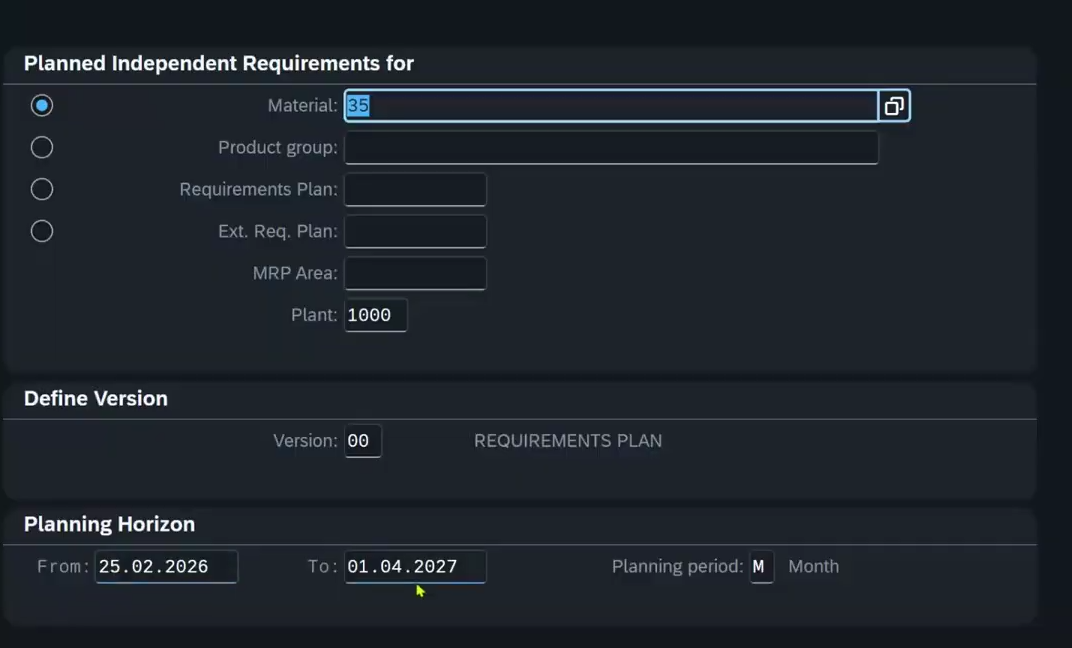Click into the Material input field
1072x648 pixels.
611,106
